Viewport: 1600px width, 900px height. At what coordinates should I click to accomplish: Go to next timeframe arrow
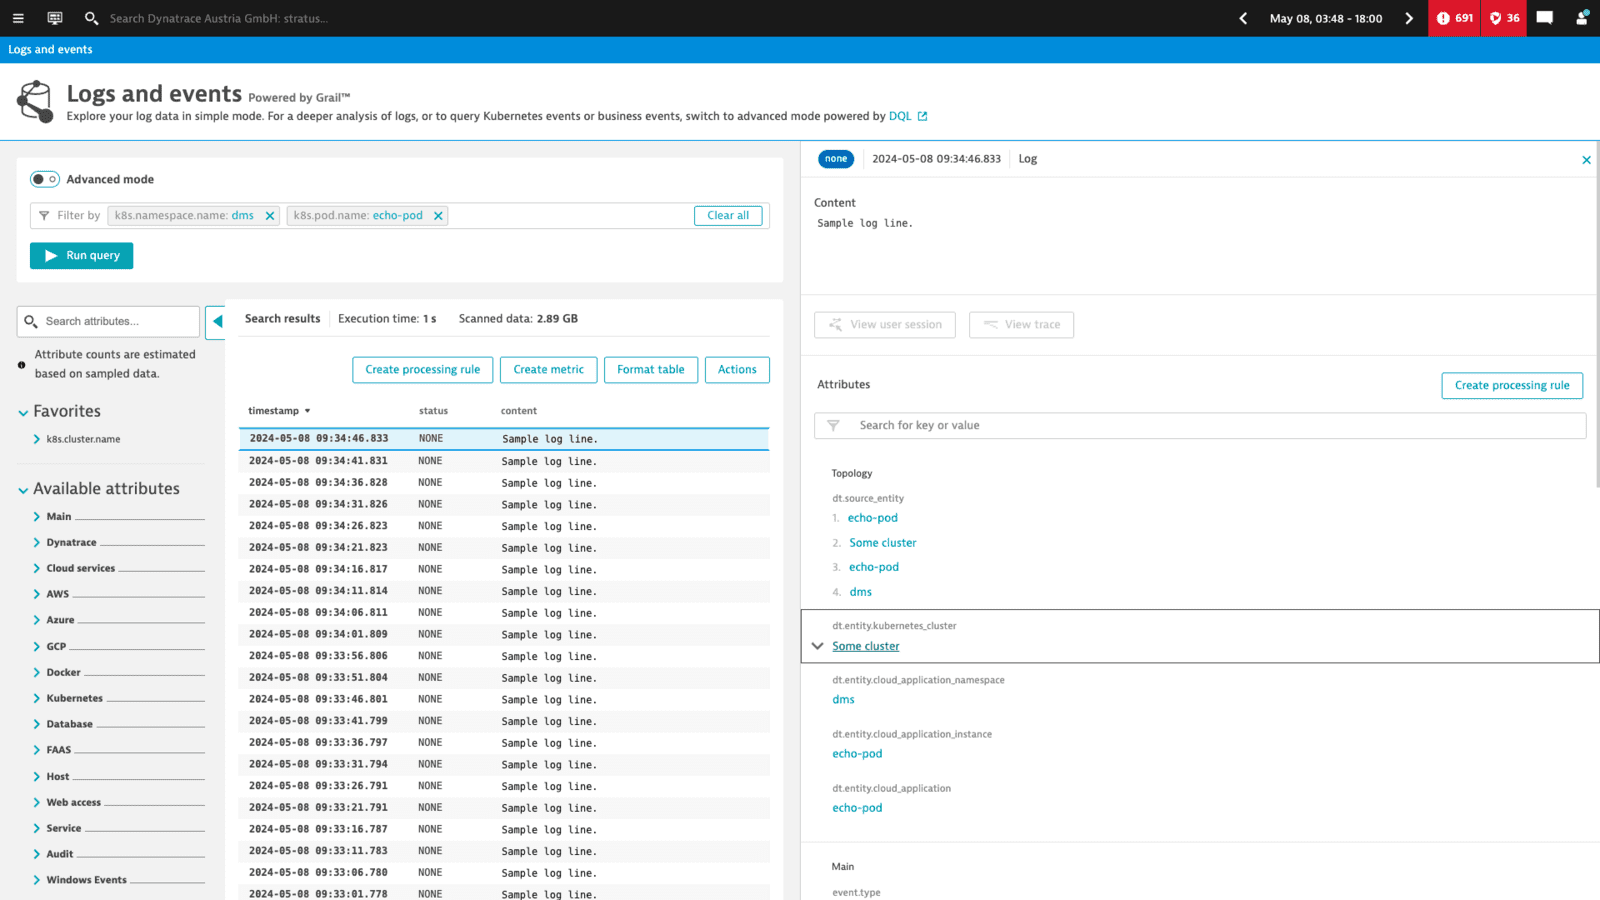pyautogui.click(x=1409, y=18)
